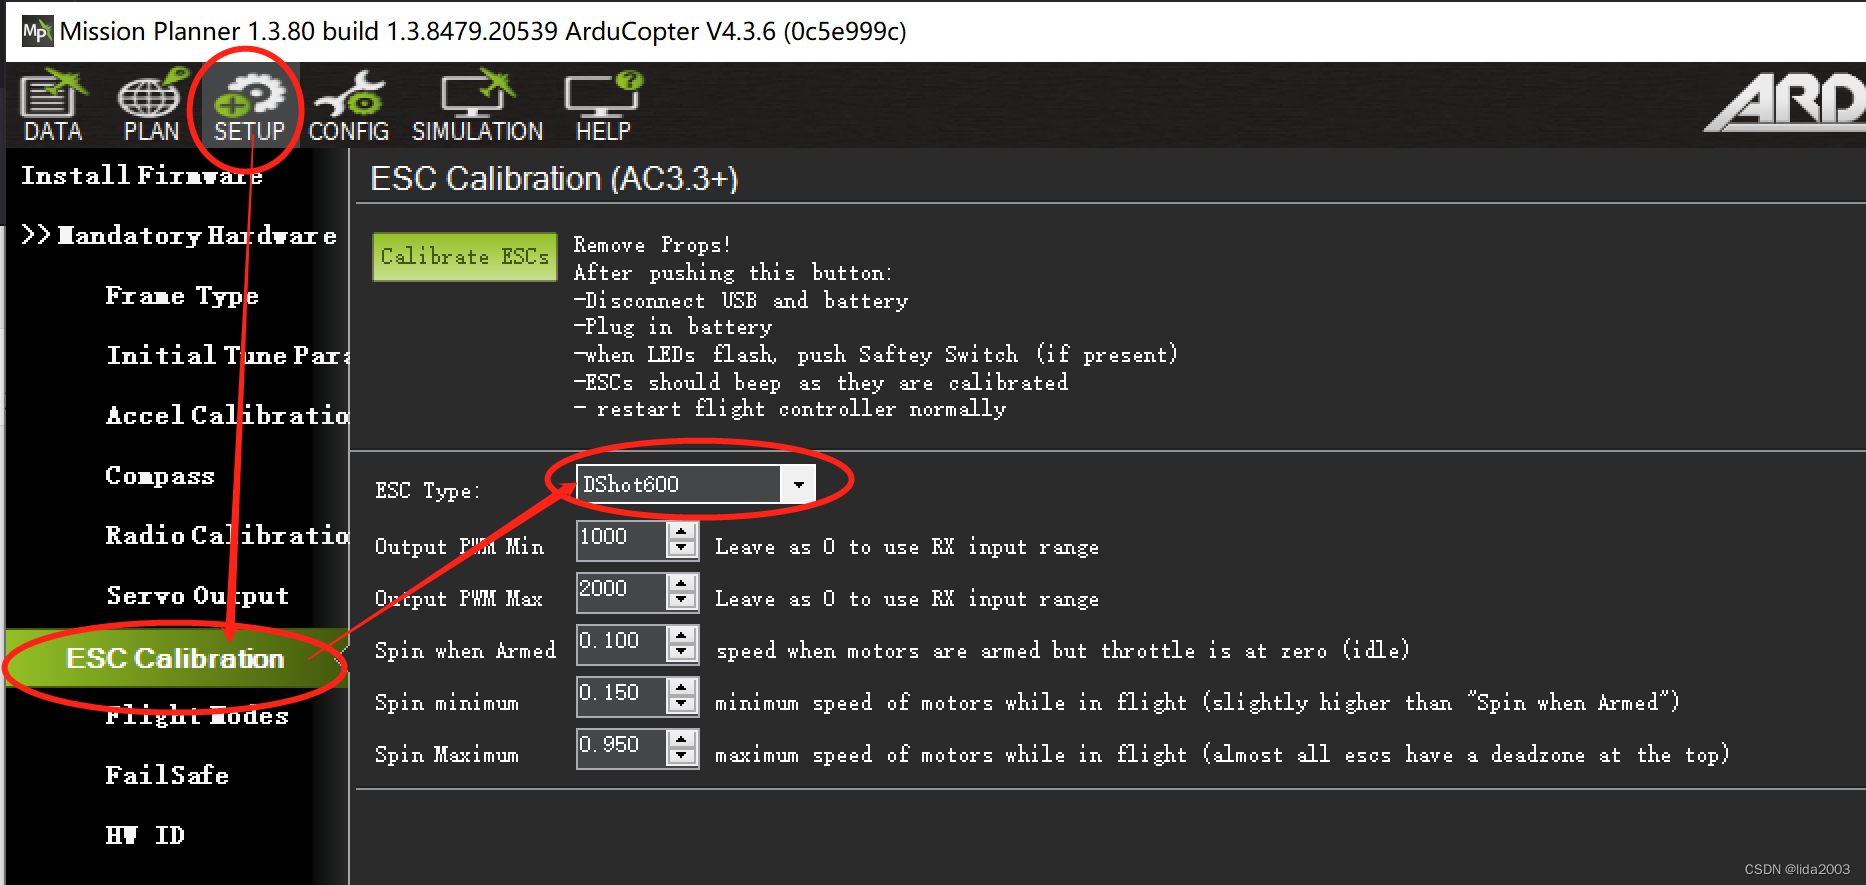The height and width of the screenshot is (885, 1866).
Task: Decrease Spin minimum value
Action: pos(682,704)
